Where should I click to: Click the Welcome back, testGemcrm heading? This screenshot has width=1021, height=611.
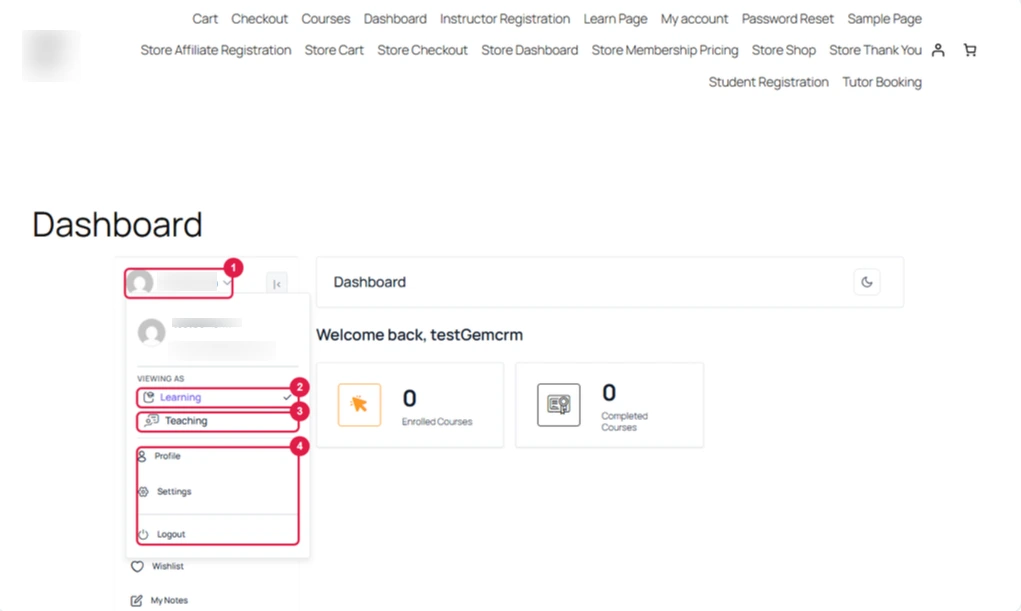(419, 335)
